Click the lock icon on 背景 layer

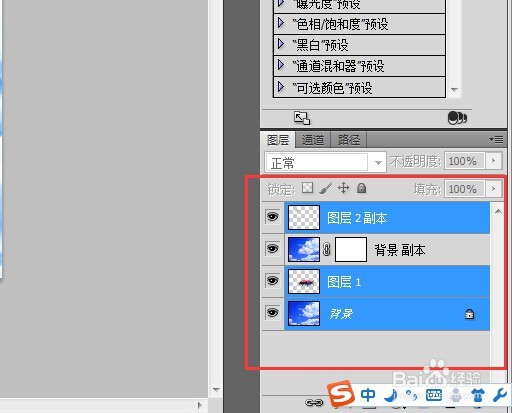click(x=469, y=314)
